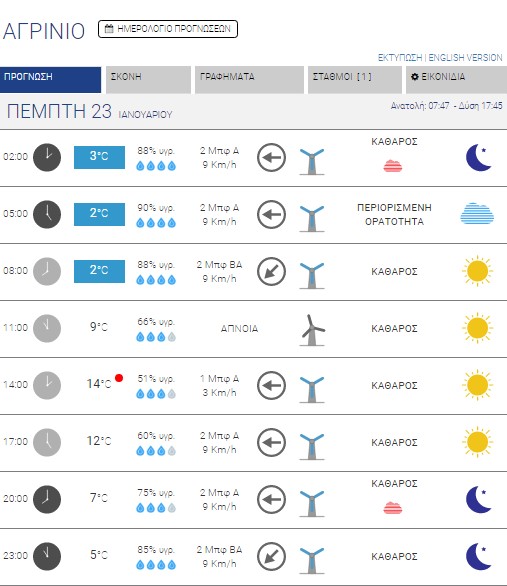Open the ΕΙΚΟΝΙΔΙΑ settings tab
Viewport: 507px width, 586px height.
pos(456,80)
